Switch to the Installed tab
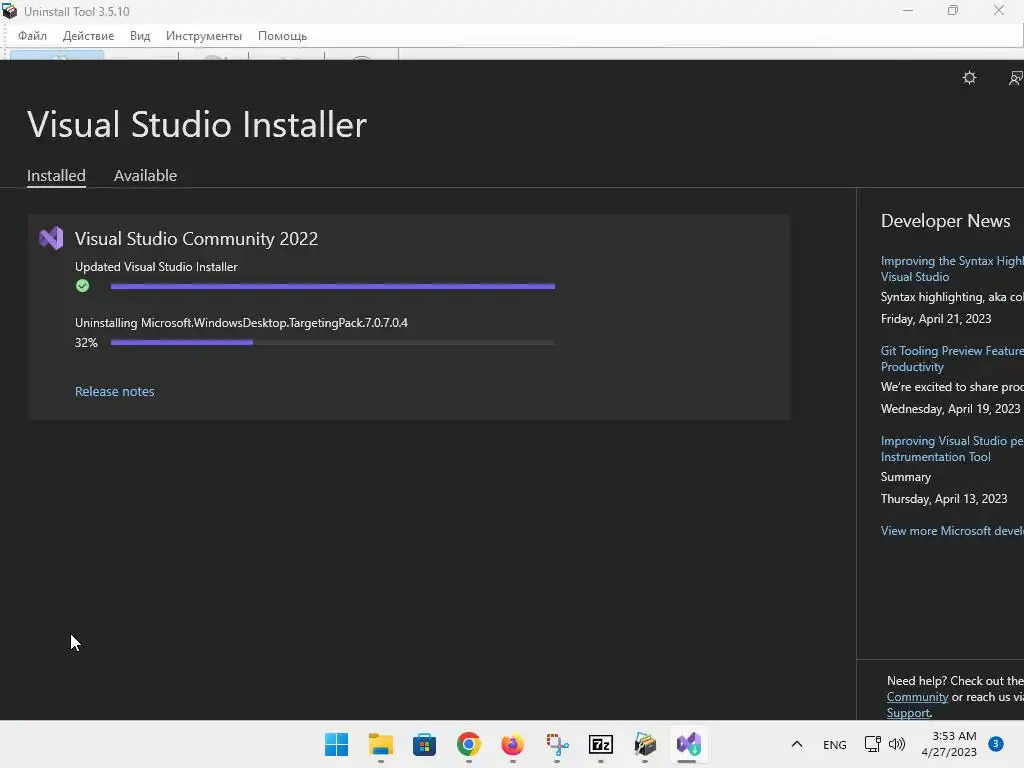The image size is (1024, 768). click(x=56, y=176)
